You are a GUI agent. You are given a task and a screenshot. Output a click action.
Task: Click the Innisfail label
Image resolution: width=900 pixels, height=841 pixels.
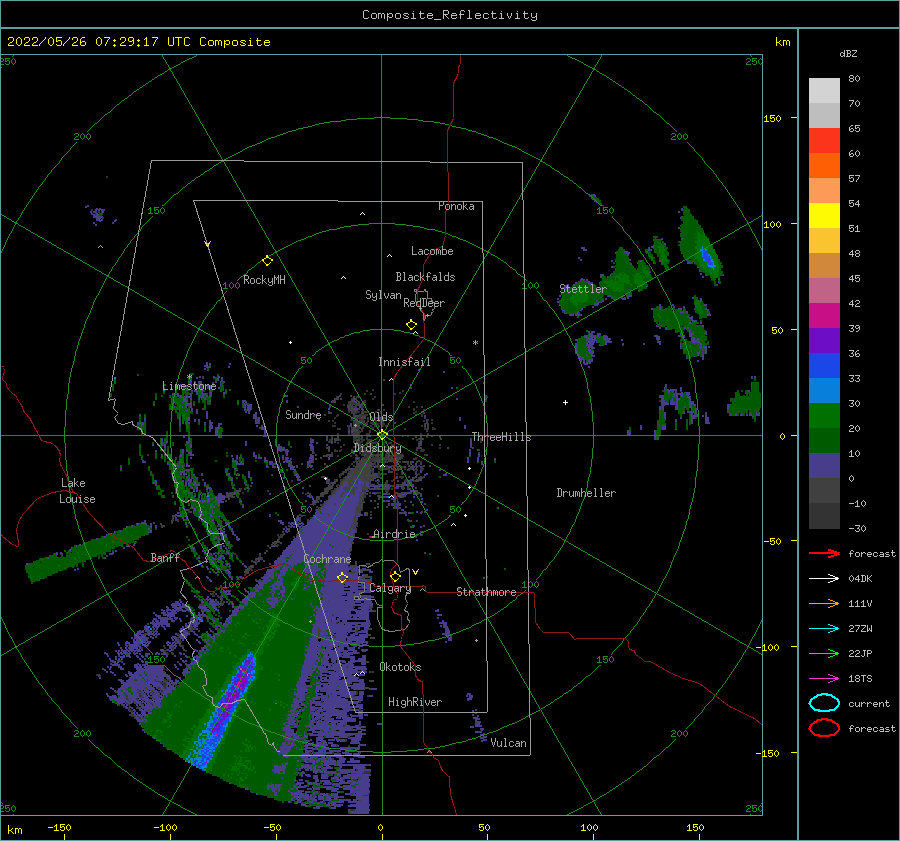click(x=404, y=362)
